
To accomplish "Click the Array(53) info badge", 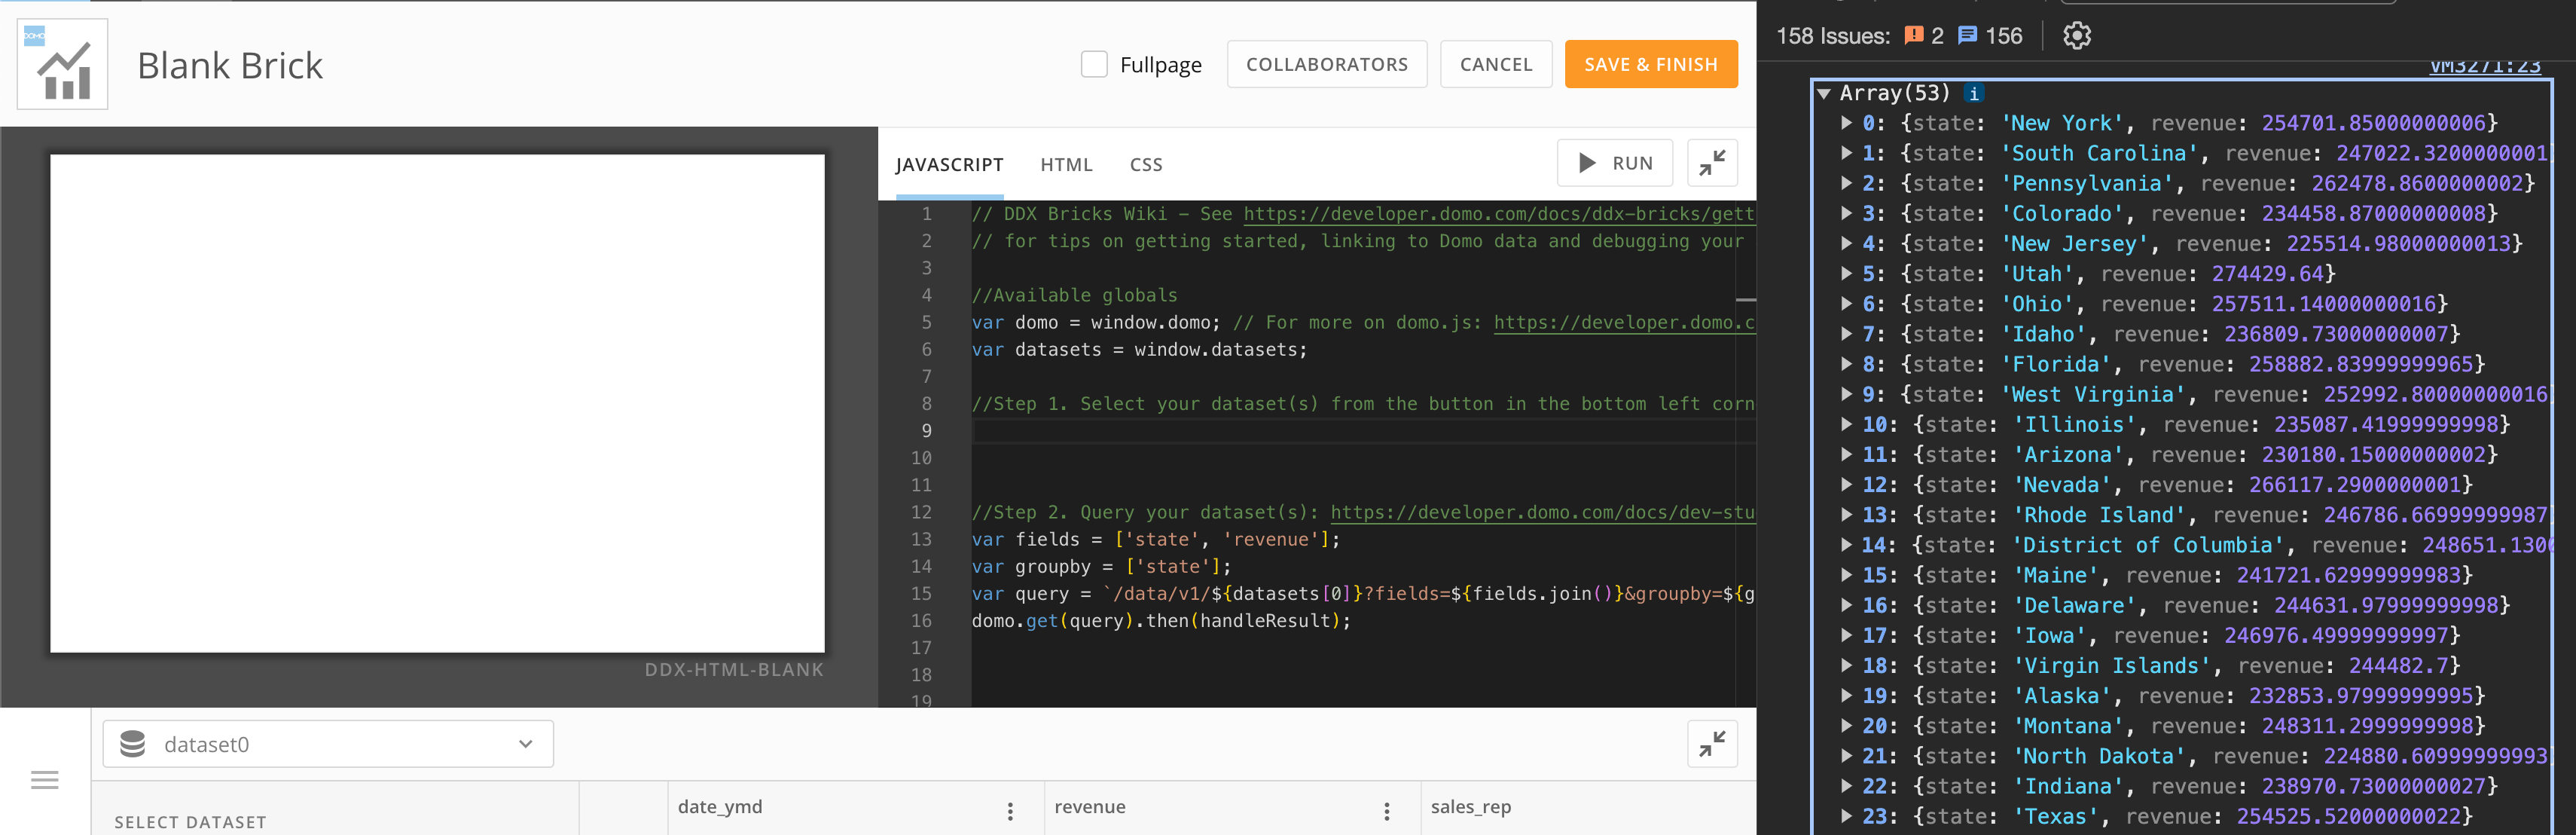I will tap(1973, 93).
